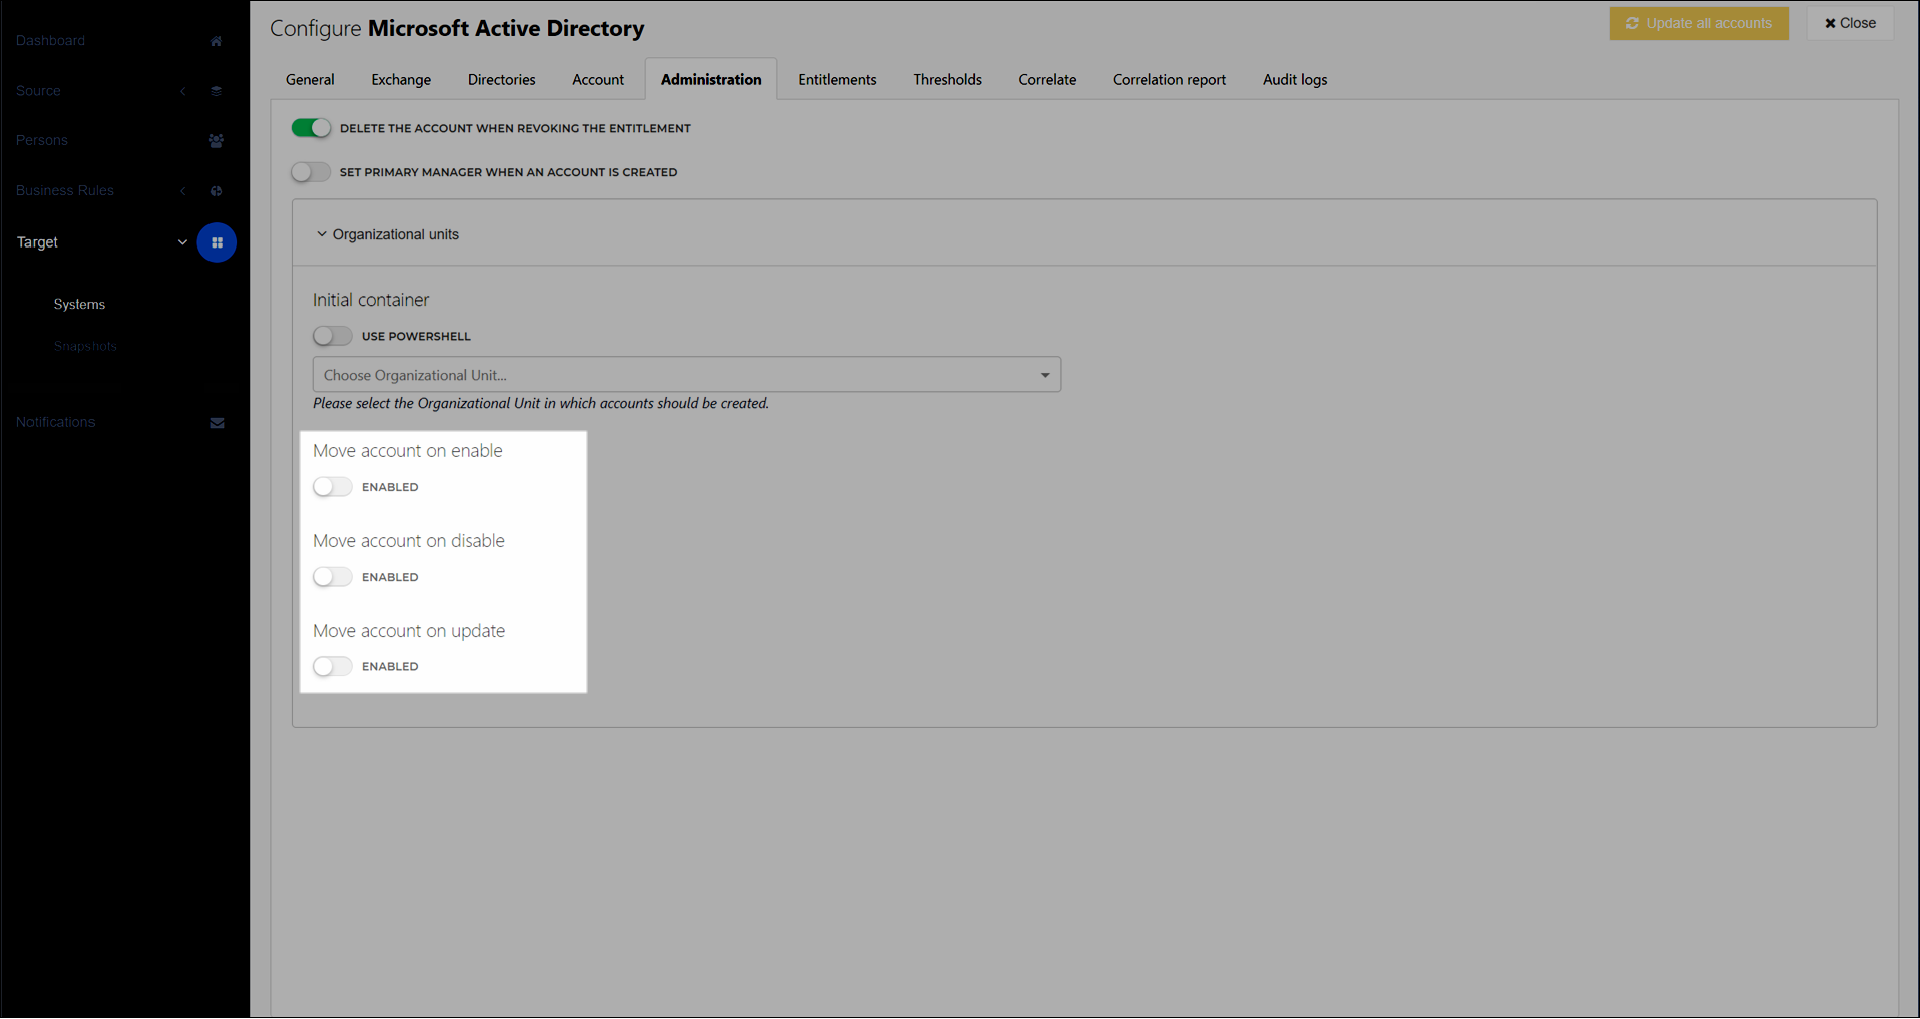1920x1019 pixels.
Task: Click the 'Please select the Organizational Unit' hint
Action: 541,404
